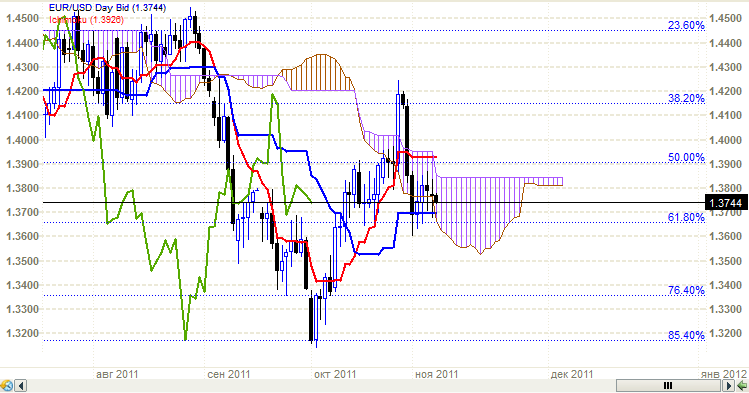Viewport: 749px width, 393px height.
Task: Click the right scroll arrow button
Action: tap(729, 386)
